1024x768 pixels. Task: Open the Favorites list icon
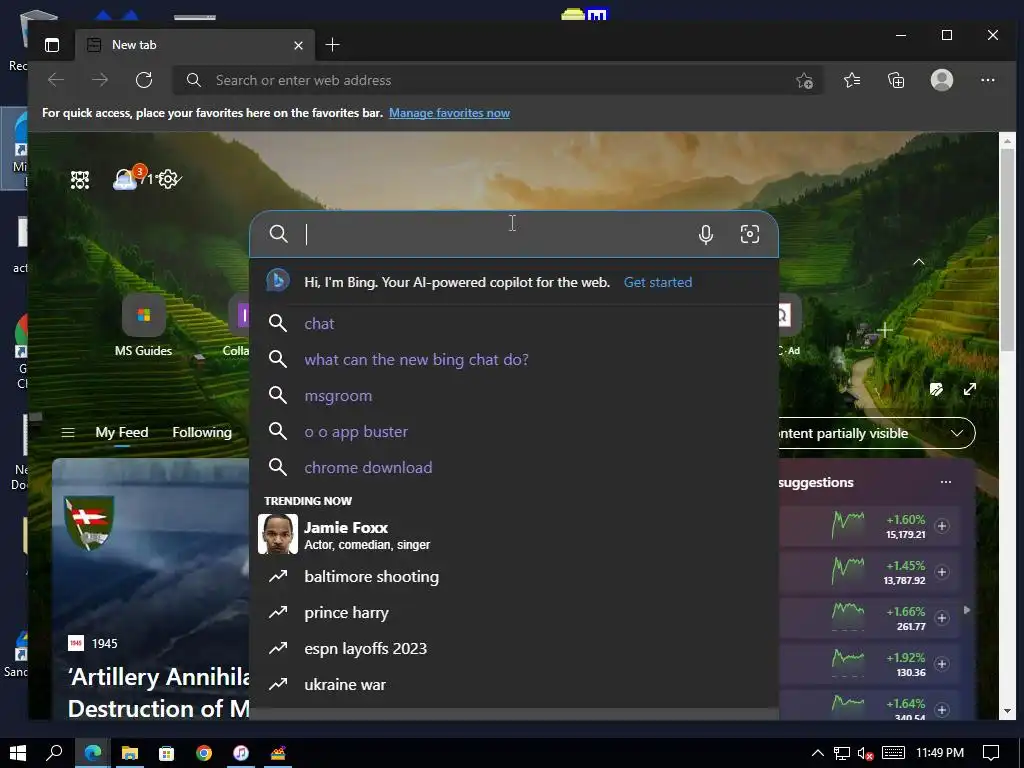pyautogui.click(x=852, y=80)
